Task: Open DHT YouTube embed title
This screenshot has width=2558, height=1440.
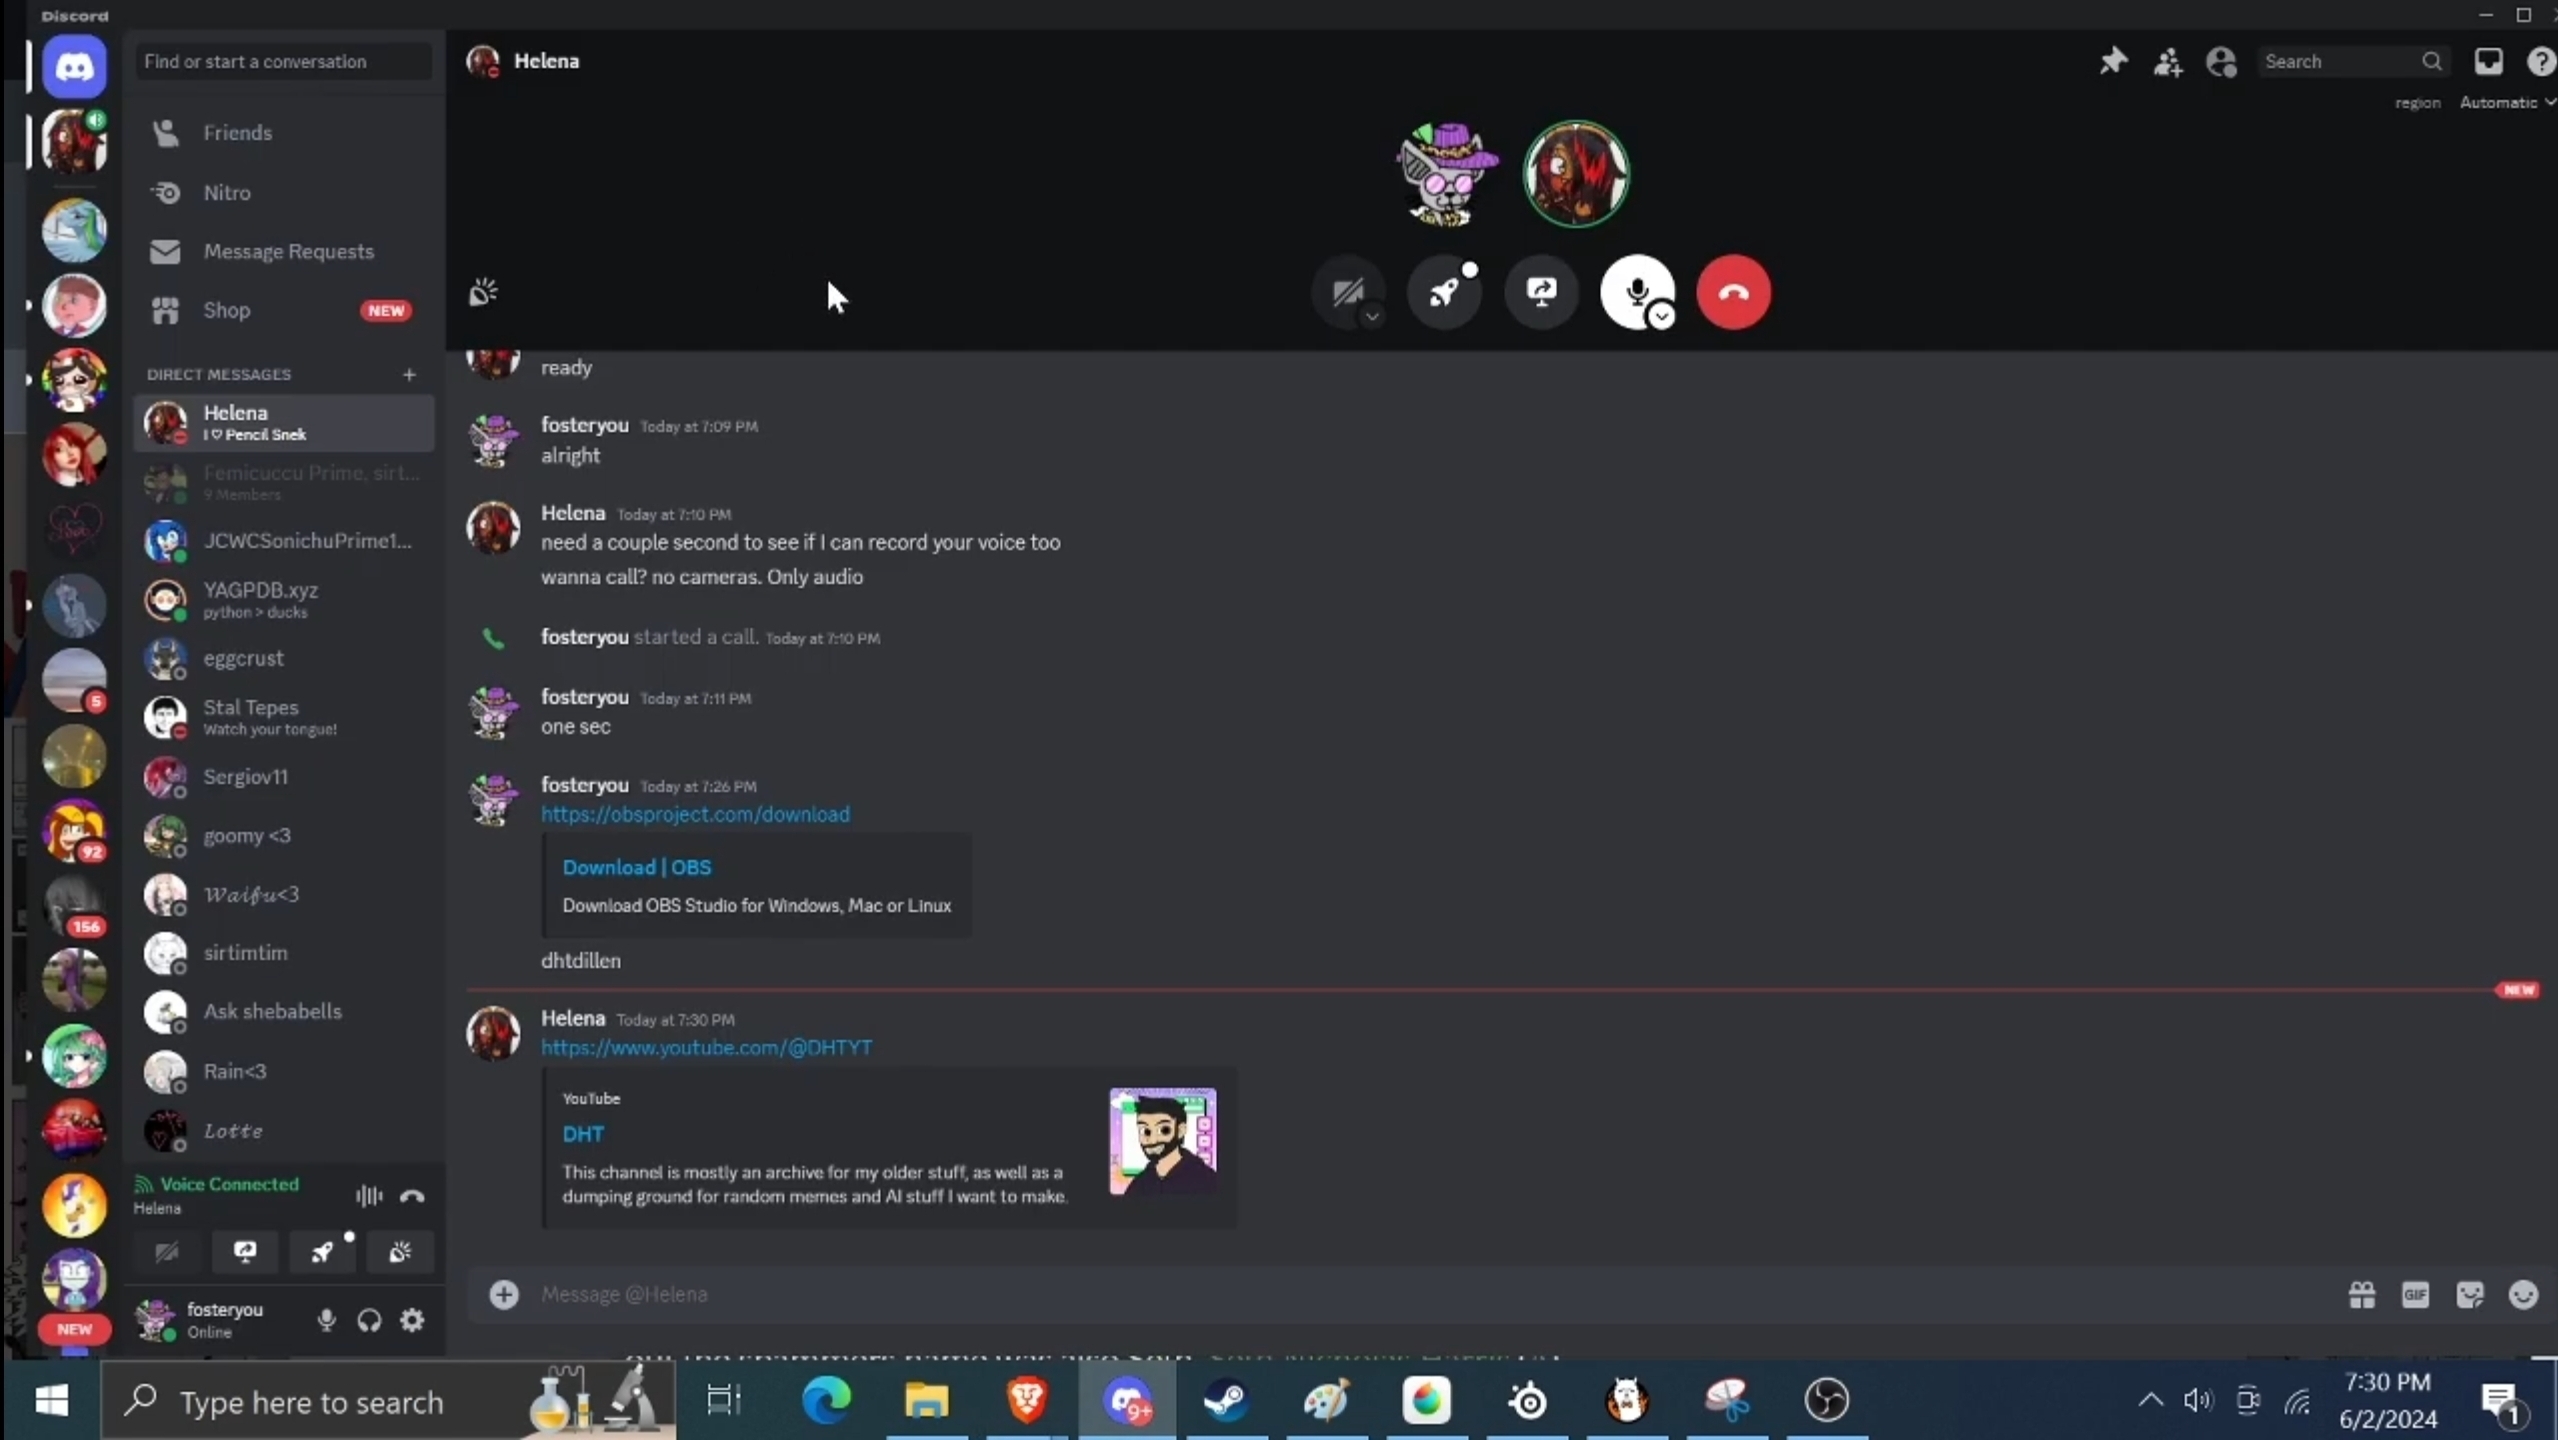Action: [583, 1134]
